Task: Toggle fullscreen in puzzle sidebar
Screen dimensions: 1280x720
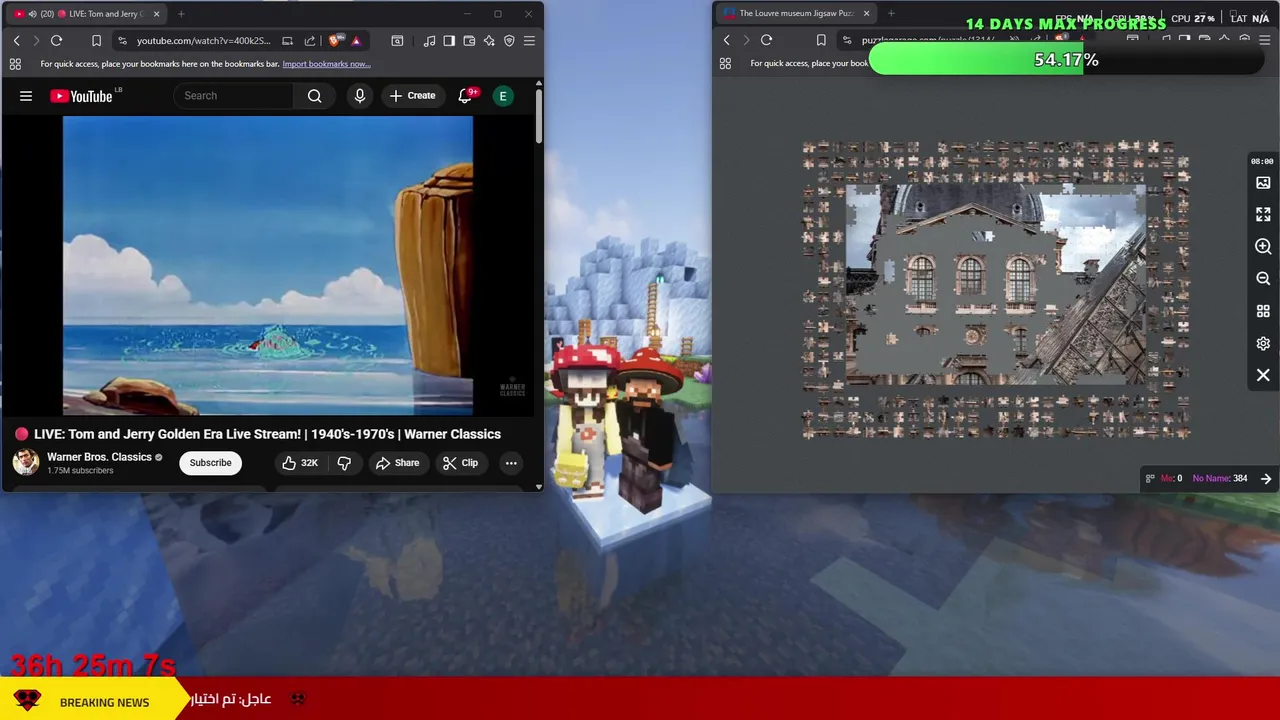Action: [1263, 214]
